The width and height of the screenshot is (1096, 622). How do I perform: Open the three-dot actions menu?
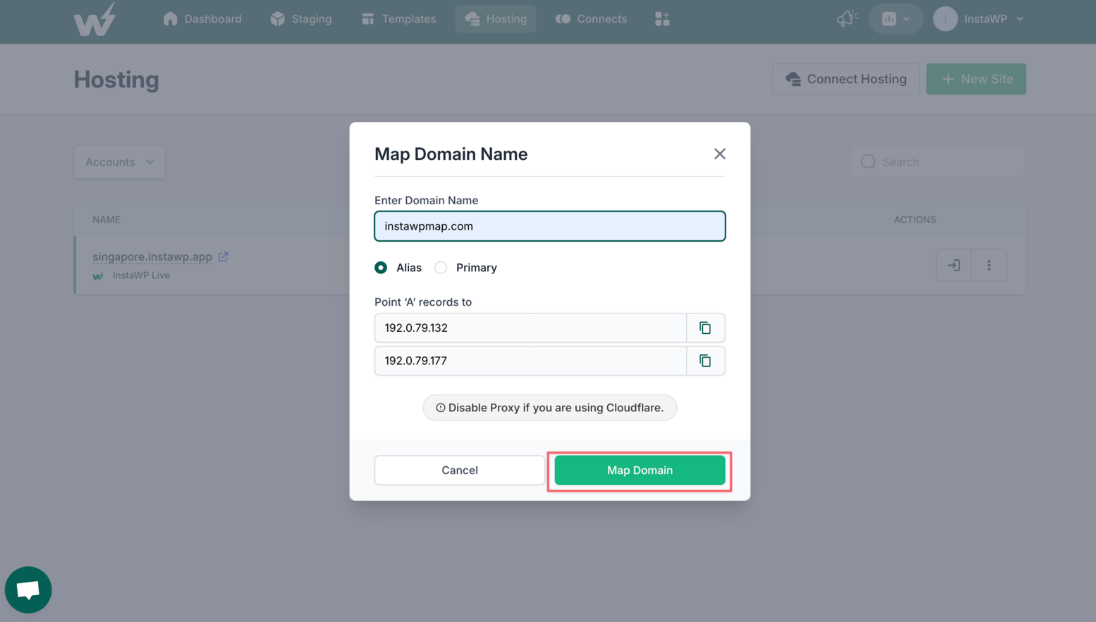click(x=988, y=265)
